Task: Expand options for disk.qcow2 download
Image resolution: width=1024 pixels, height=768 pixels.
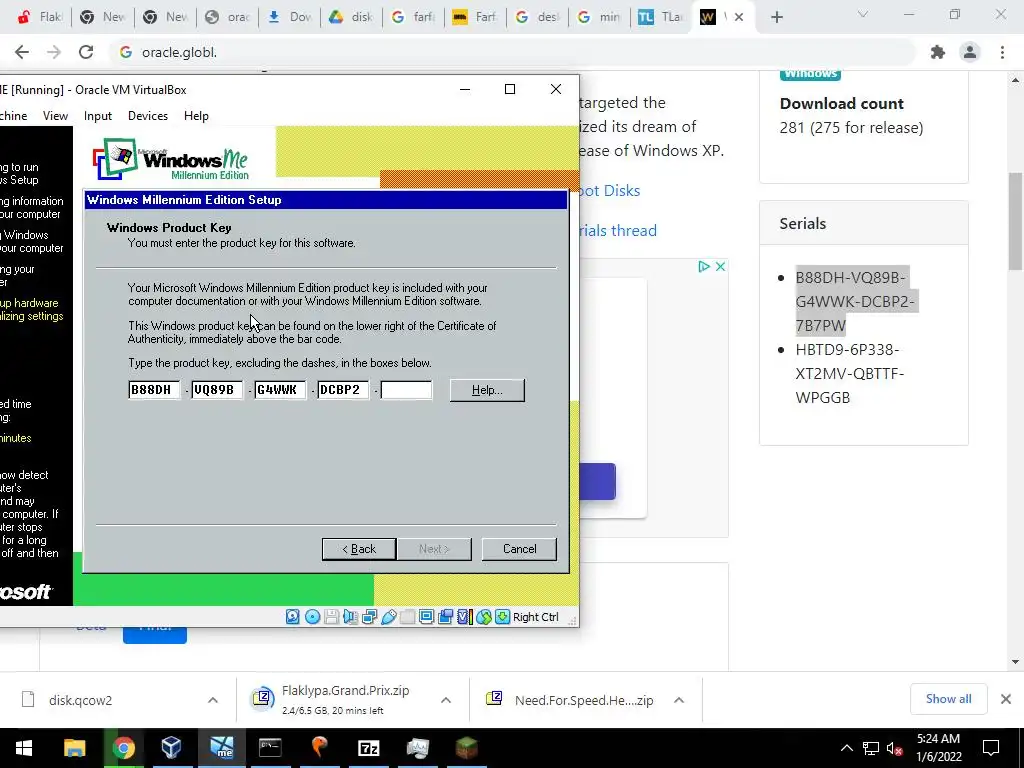Action: coord(213,700)
